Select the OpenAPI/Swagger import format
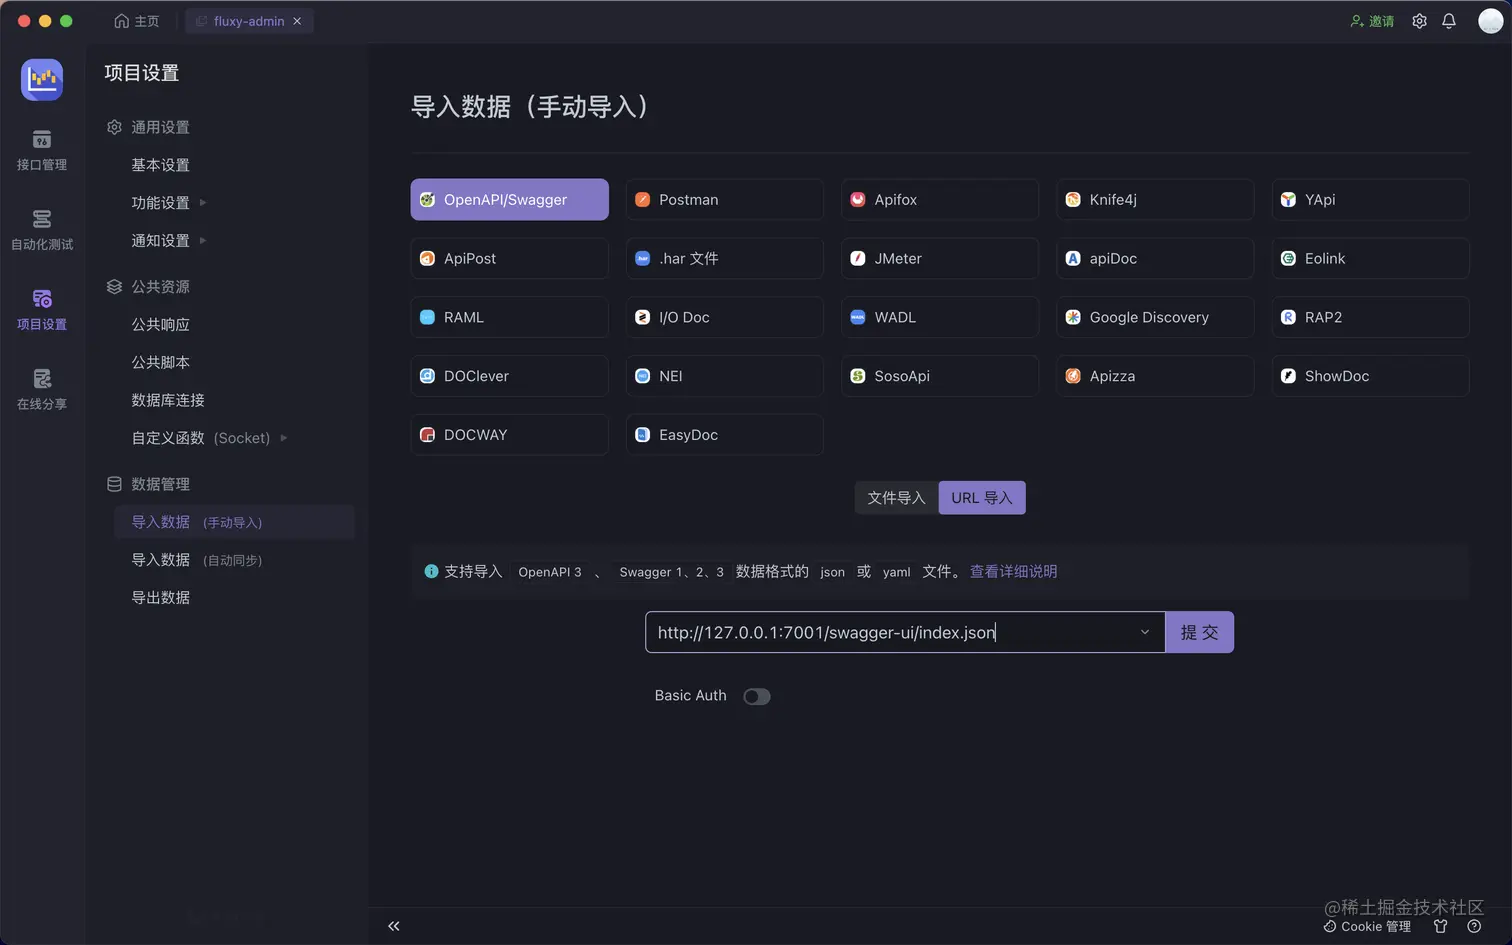The width and height of the screenshot is (1512, 945). point(509,199)
